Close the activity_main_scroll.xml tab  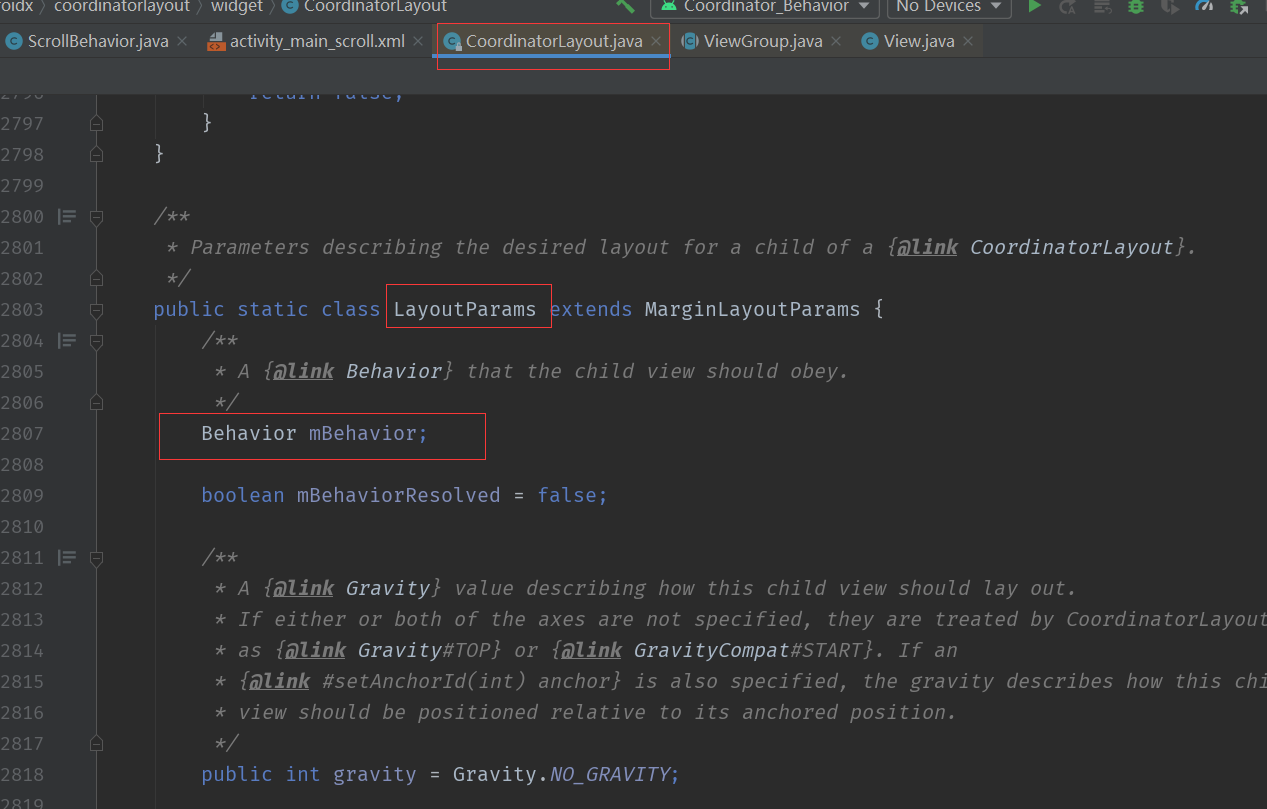click(x=418, y=42)
